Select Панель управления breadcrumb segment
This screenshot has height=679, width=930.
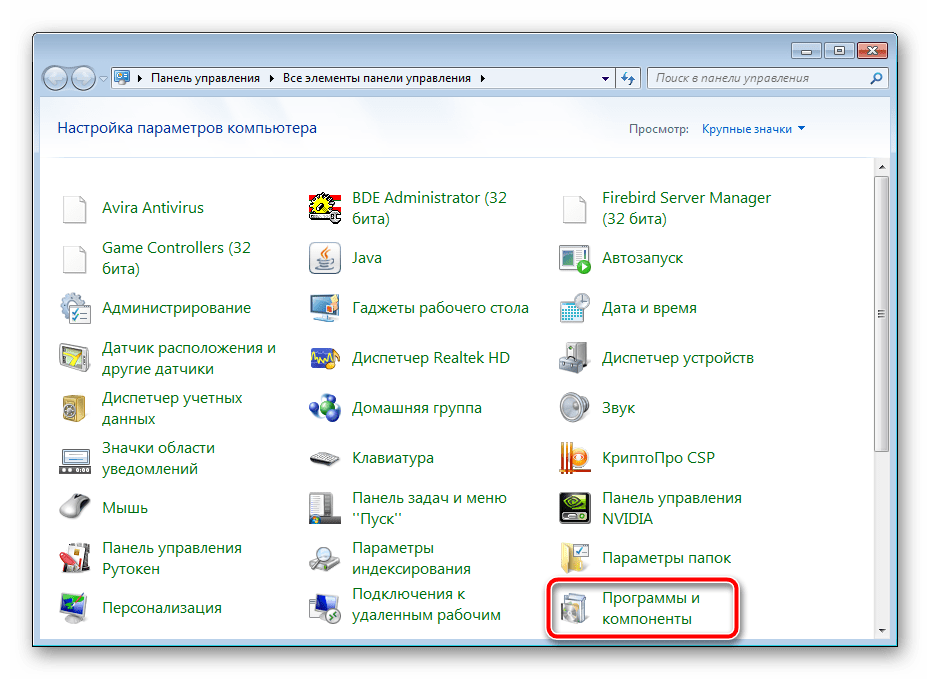205,78
